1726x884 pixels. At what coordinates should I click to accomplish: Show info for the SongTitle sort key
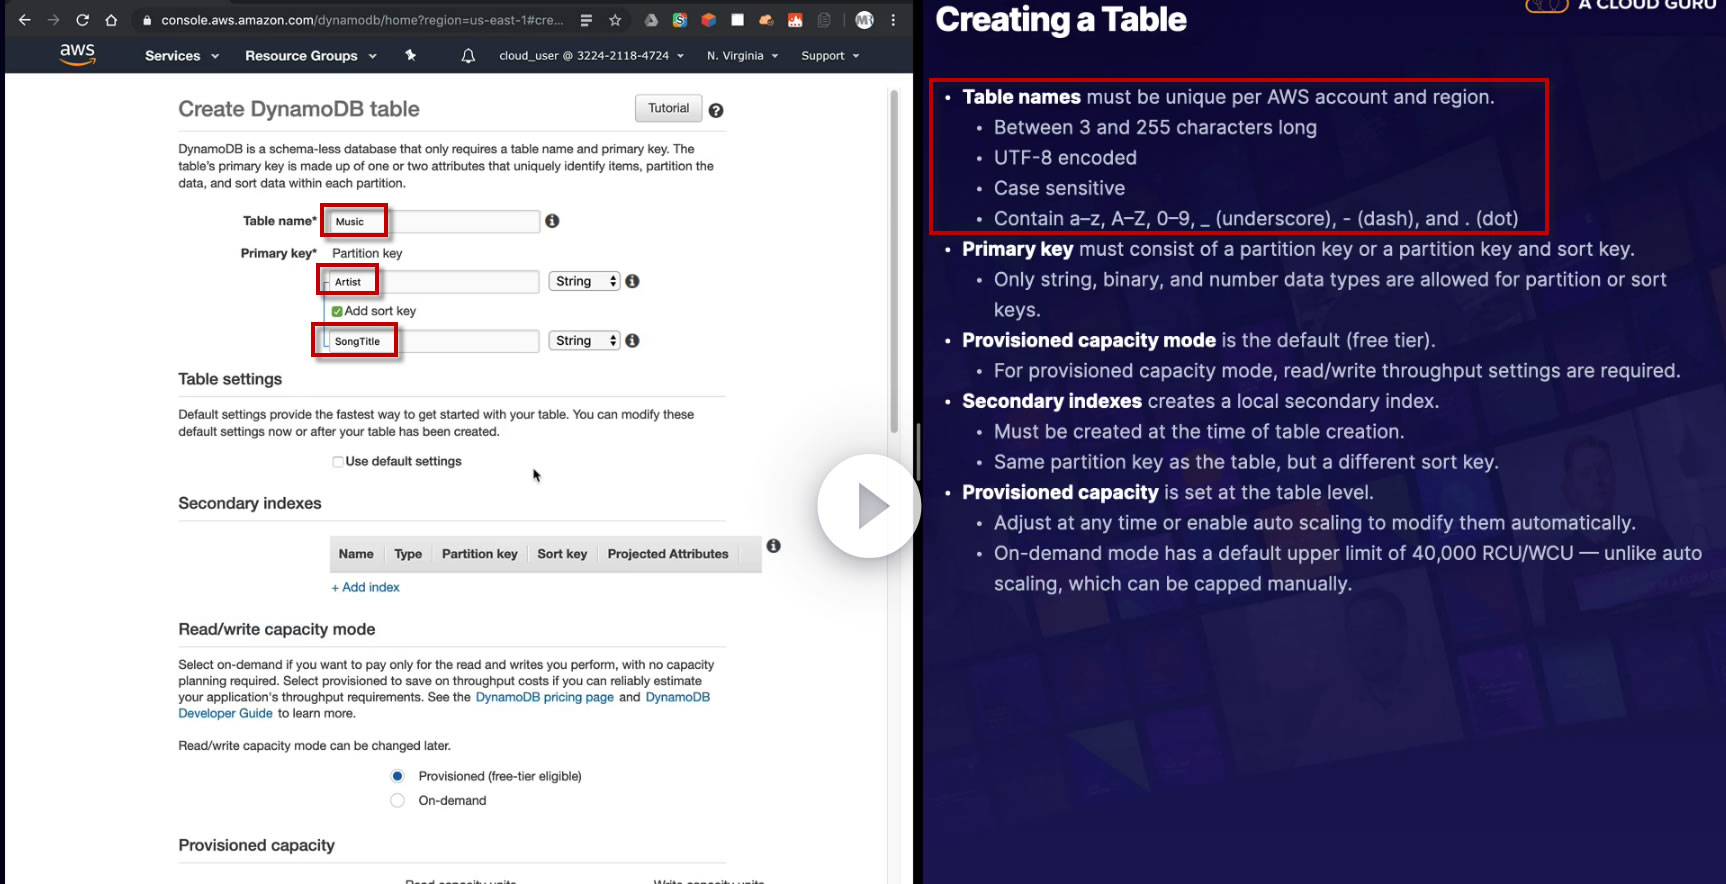[x=632, y=340]
